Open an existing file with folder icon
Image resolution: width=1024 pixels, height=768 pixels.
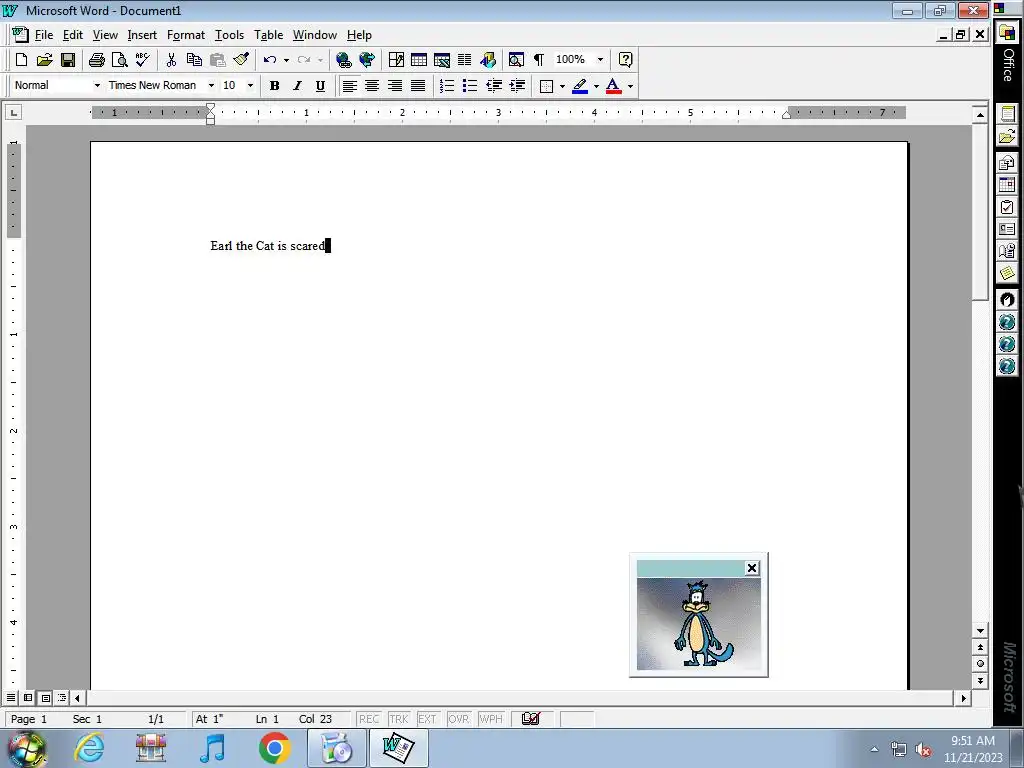point(44,60)
